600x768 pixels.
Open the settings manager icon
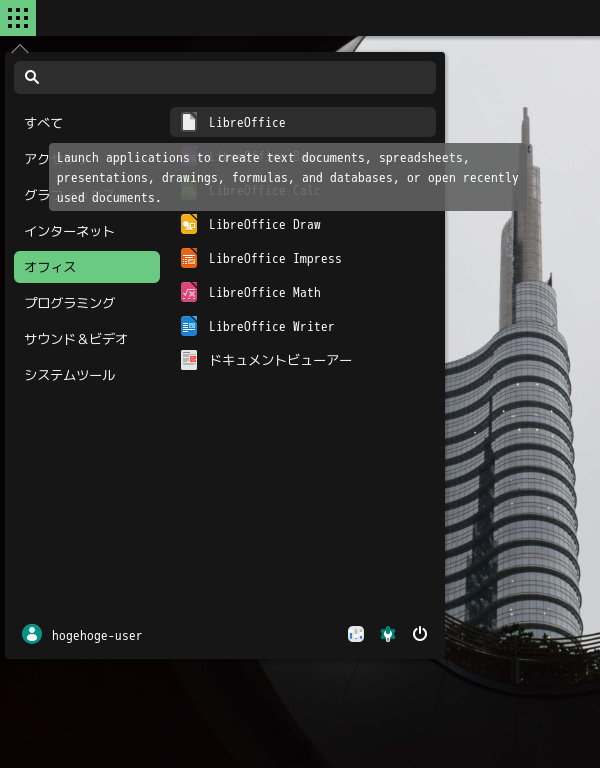click(x=356, y=634)
